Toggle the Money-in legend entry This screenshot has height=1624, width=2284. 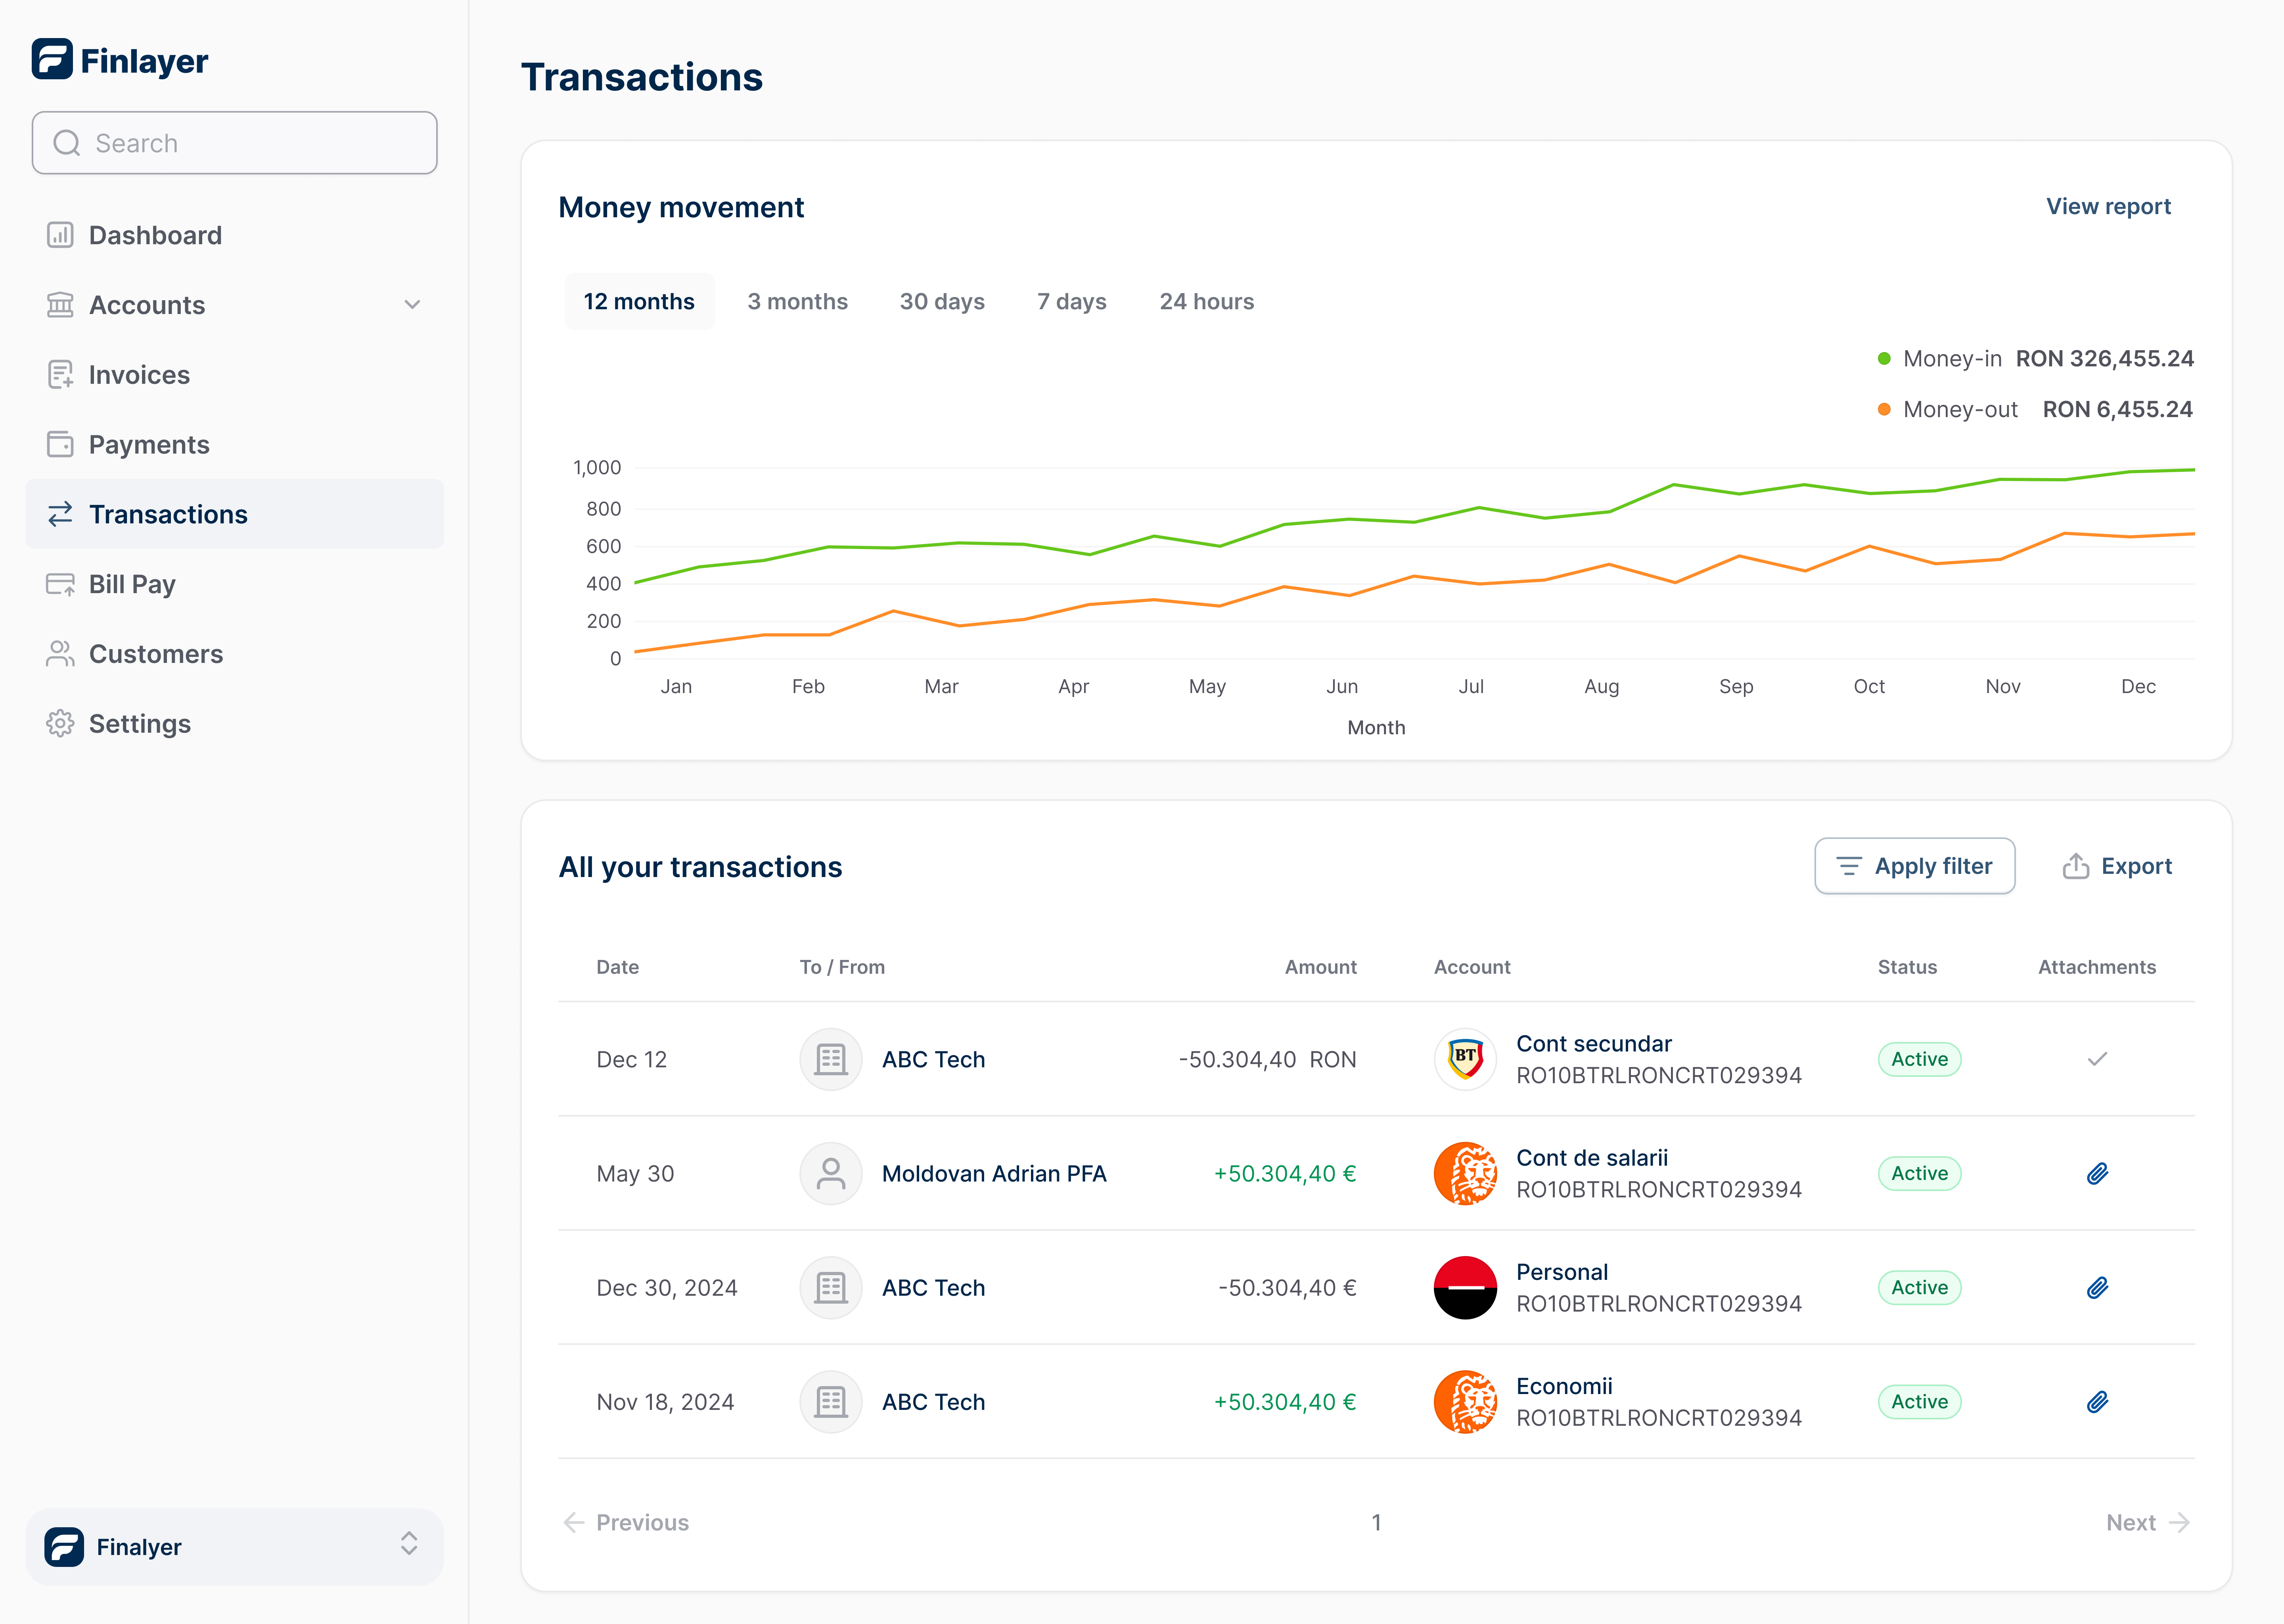pyautogui.click(x=1950, y=358)
